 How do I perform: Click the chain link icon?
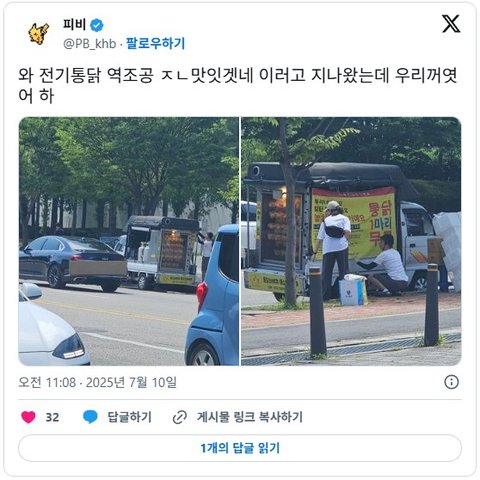pyautogui.click(x=180, y=417)
